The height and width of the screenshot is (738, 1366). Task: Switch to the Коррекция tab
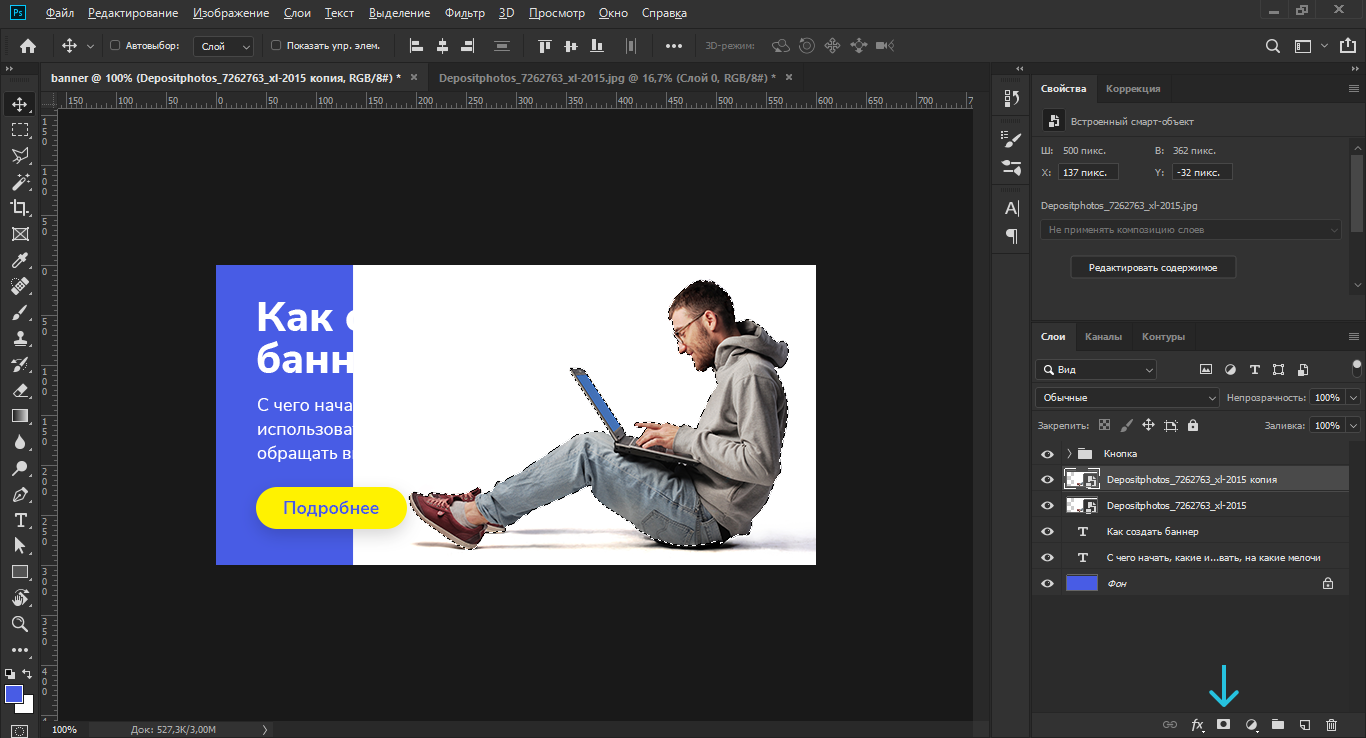1133,88
